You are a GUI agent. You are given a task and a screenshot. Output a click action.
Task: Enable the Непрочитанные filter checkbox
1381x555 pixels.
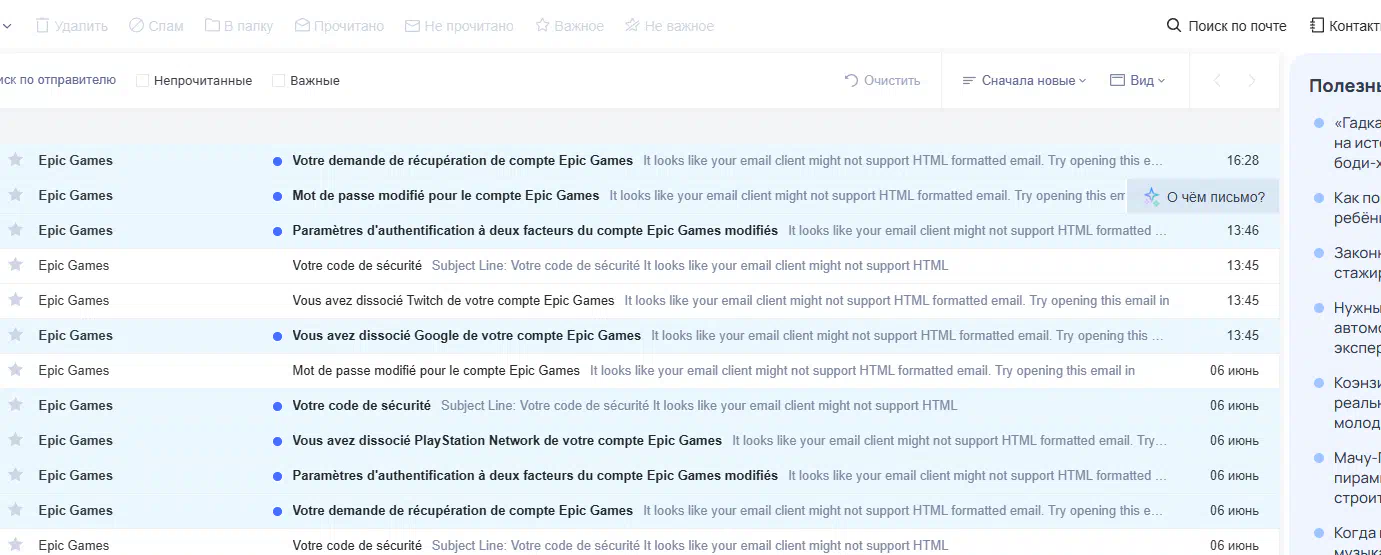click(142, 80)
